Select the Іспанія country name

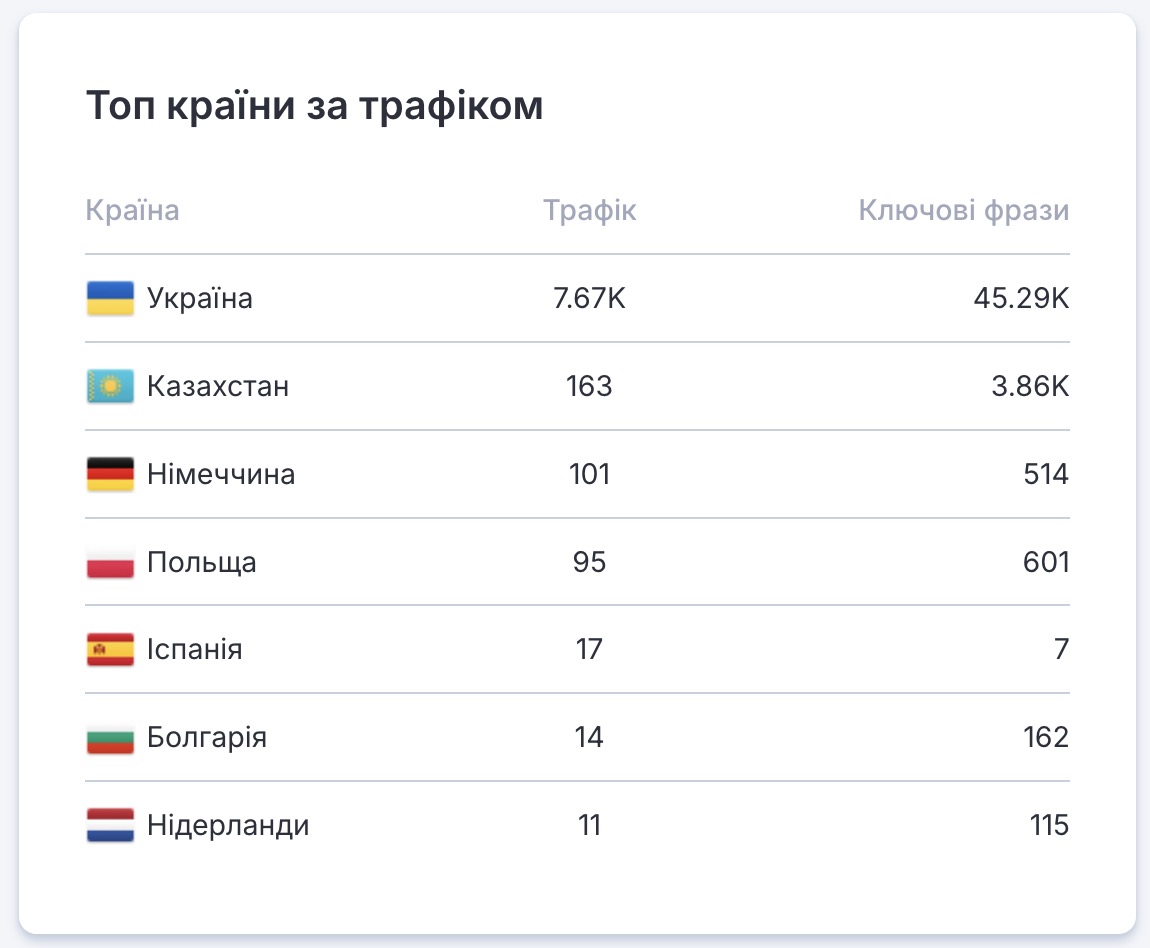pyautogui.click(x=195, y=650)
